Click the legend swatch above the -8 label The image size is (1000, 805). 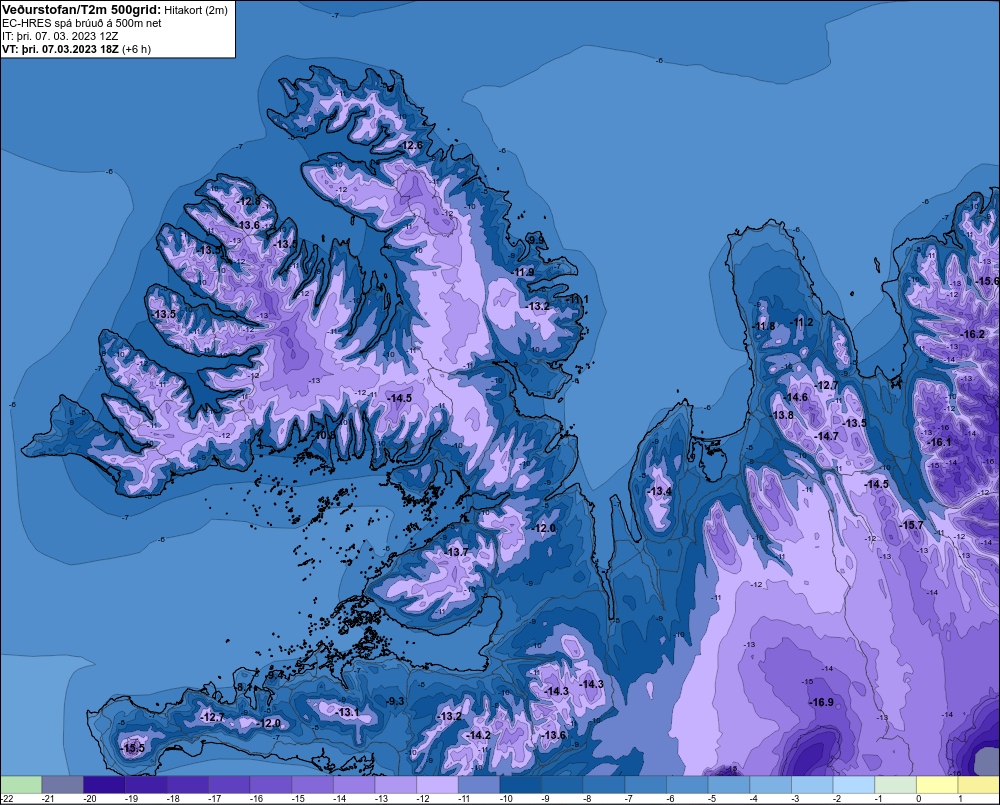[604, 785]
